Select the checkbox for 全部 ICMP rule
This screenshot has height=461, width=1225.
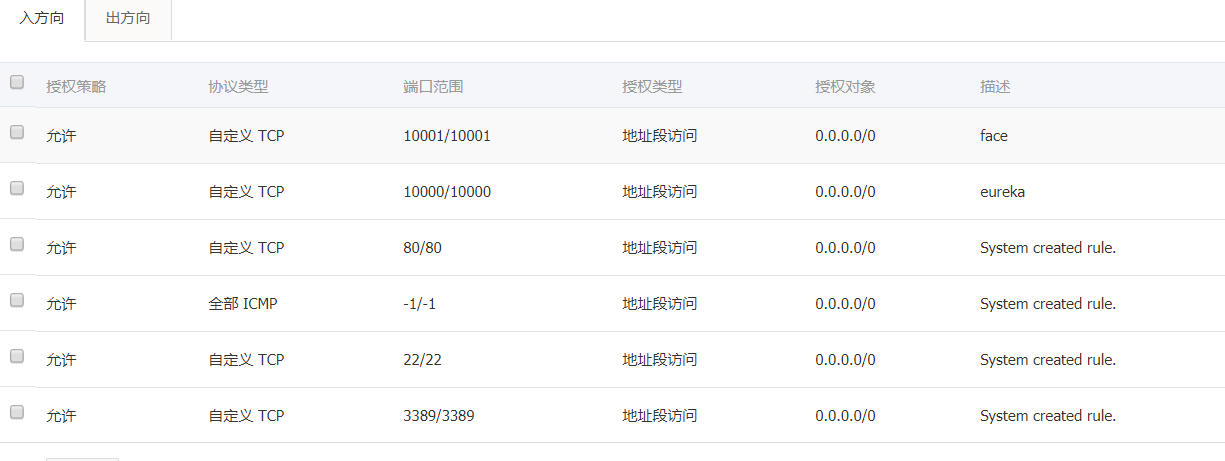(x=17, y=300)
